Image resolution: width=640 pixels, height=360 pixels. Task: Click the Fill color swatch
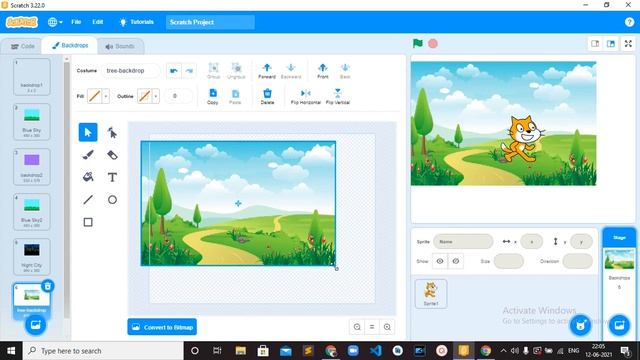pyautogui.click(x=95, y=96)
